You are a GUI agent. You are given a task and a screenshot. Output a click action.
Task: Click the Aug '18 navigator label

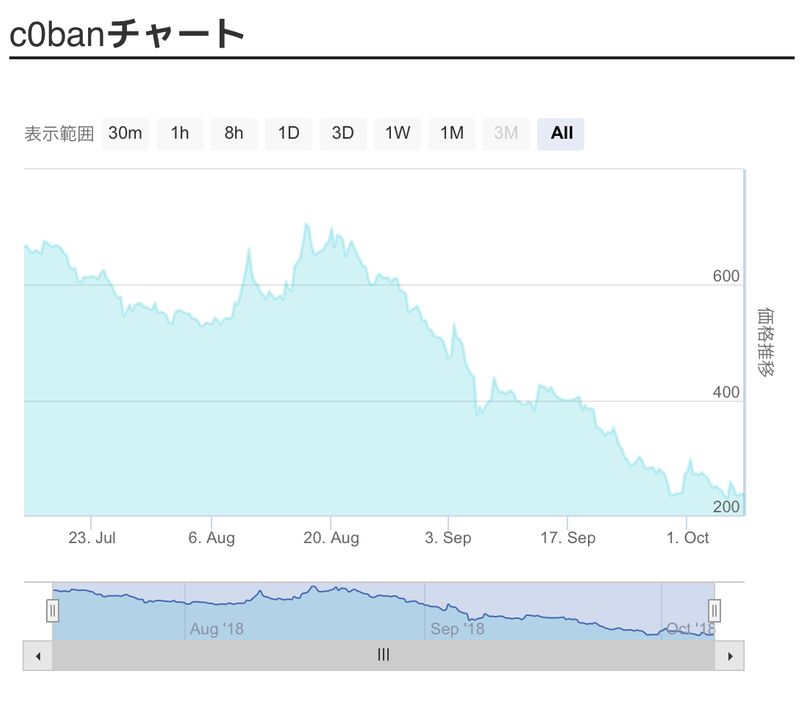pos(217,629)
